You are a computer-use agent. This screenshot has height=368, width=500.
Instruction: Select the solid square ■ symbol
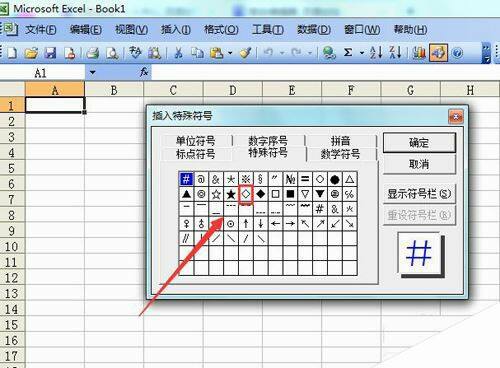click(290, 194)
